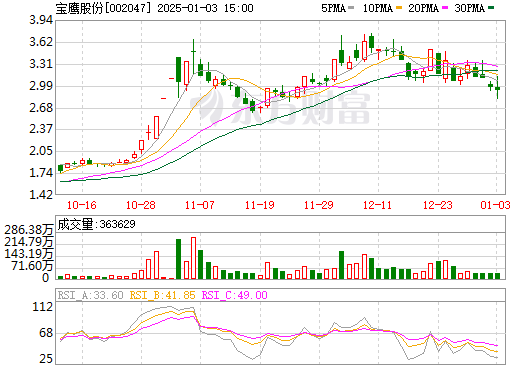520x365 pixels.
Task: Click the 68 RSI axis label
Action: pyautogui.click(x=46, y=333)
